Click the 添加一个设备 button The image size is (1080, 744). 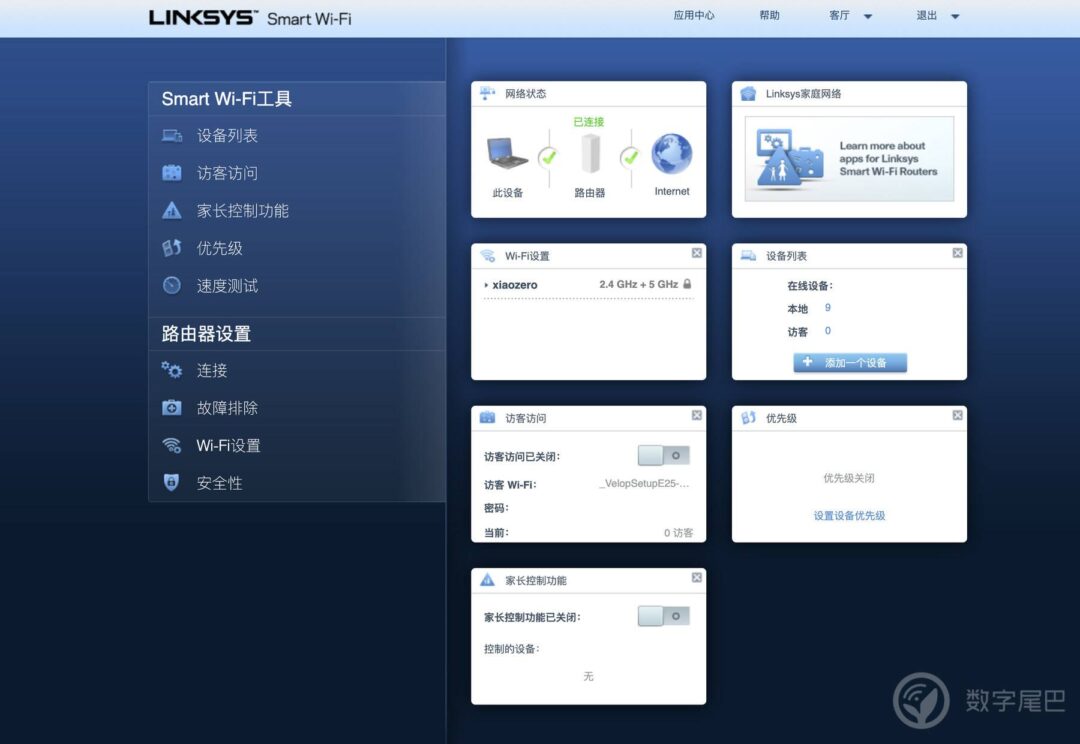[x=850, y=362]
